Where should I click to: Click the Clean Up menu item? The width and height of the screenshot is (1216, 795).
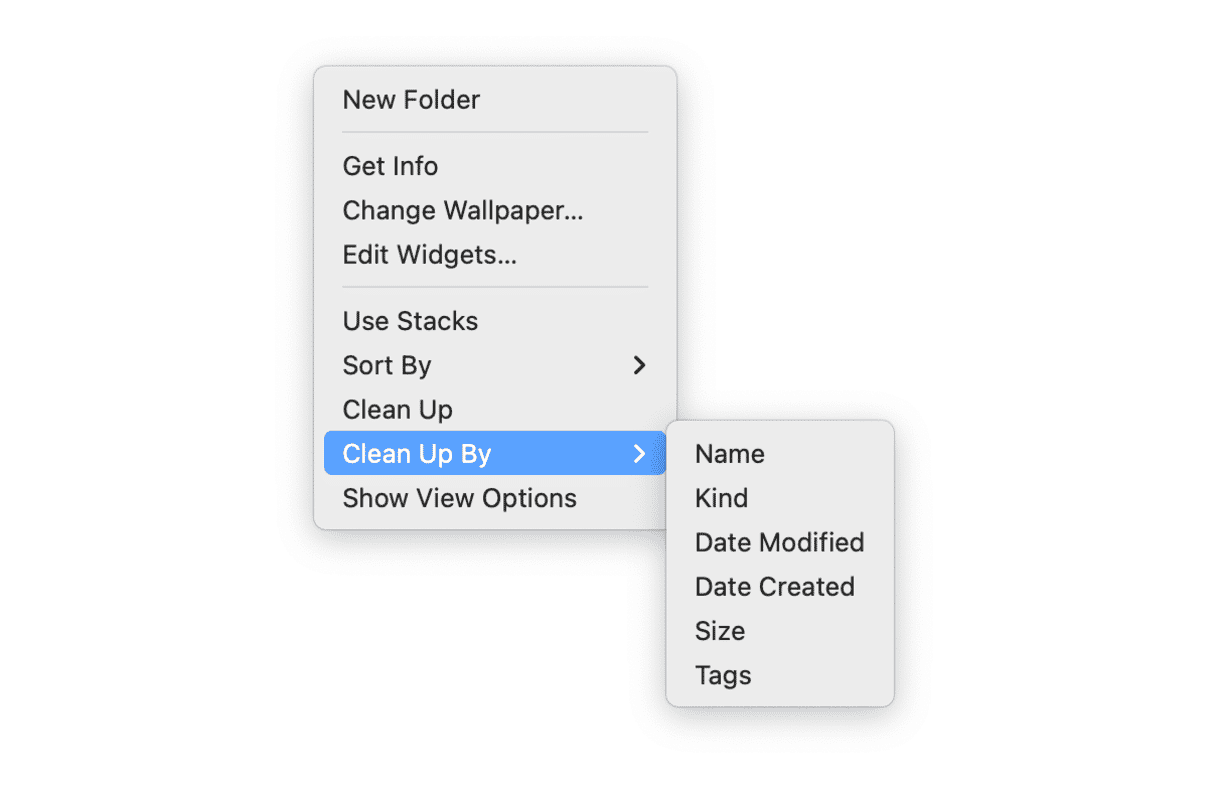pyautogui.click(x=397, y=410)
